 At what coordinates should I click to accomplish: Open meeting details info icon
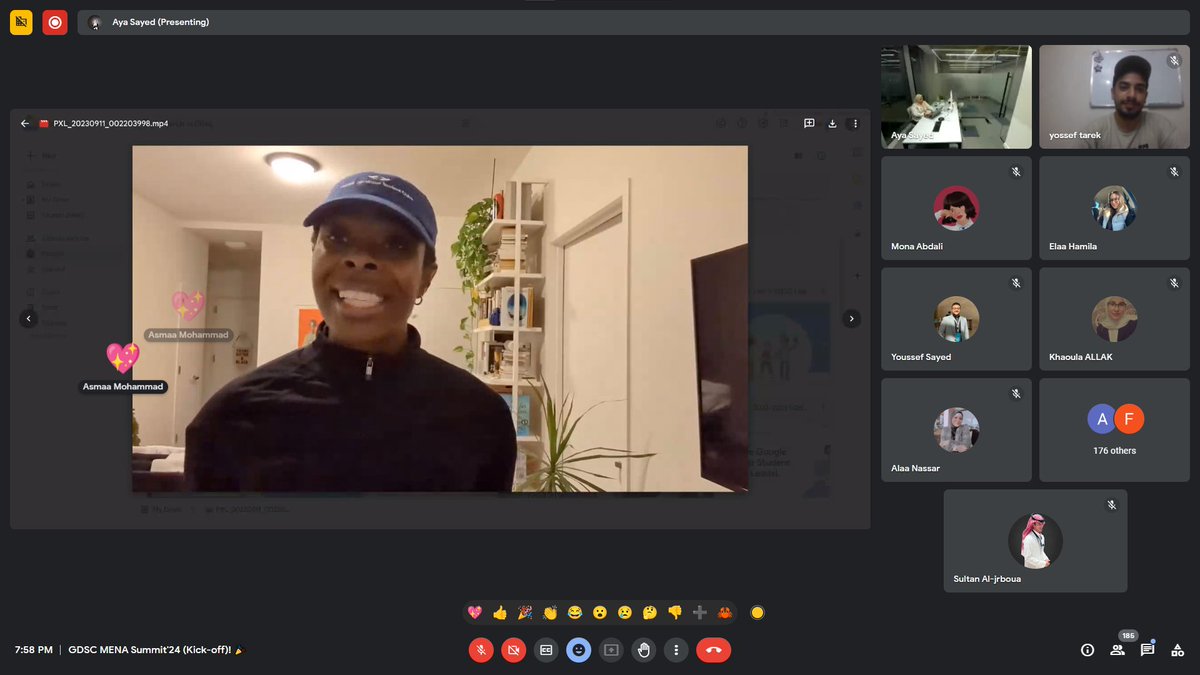click(x=1087, y=650)
